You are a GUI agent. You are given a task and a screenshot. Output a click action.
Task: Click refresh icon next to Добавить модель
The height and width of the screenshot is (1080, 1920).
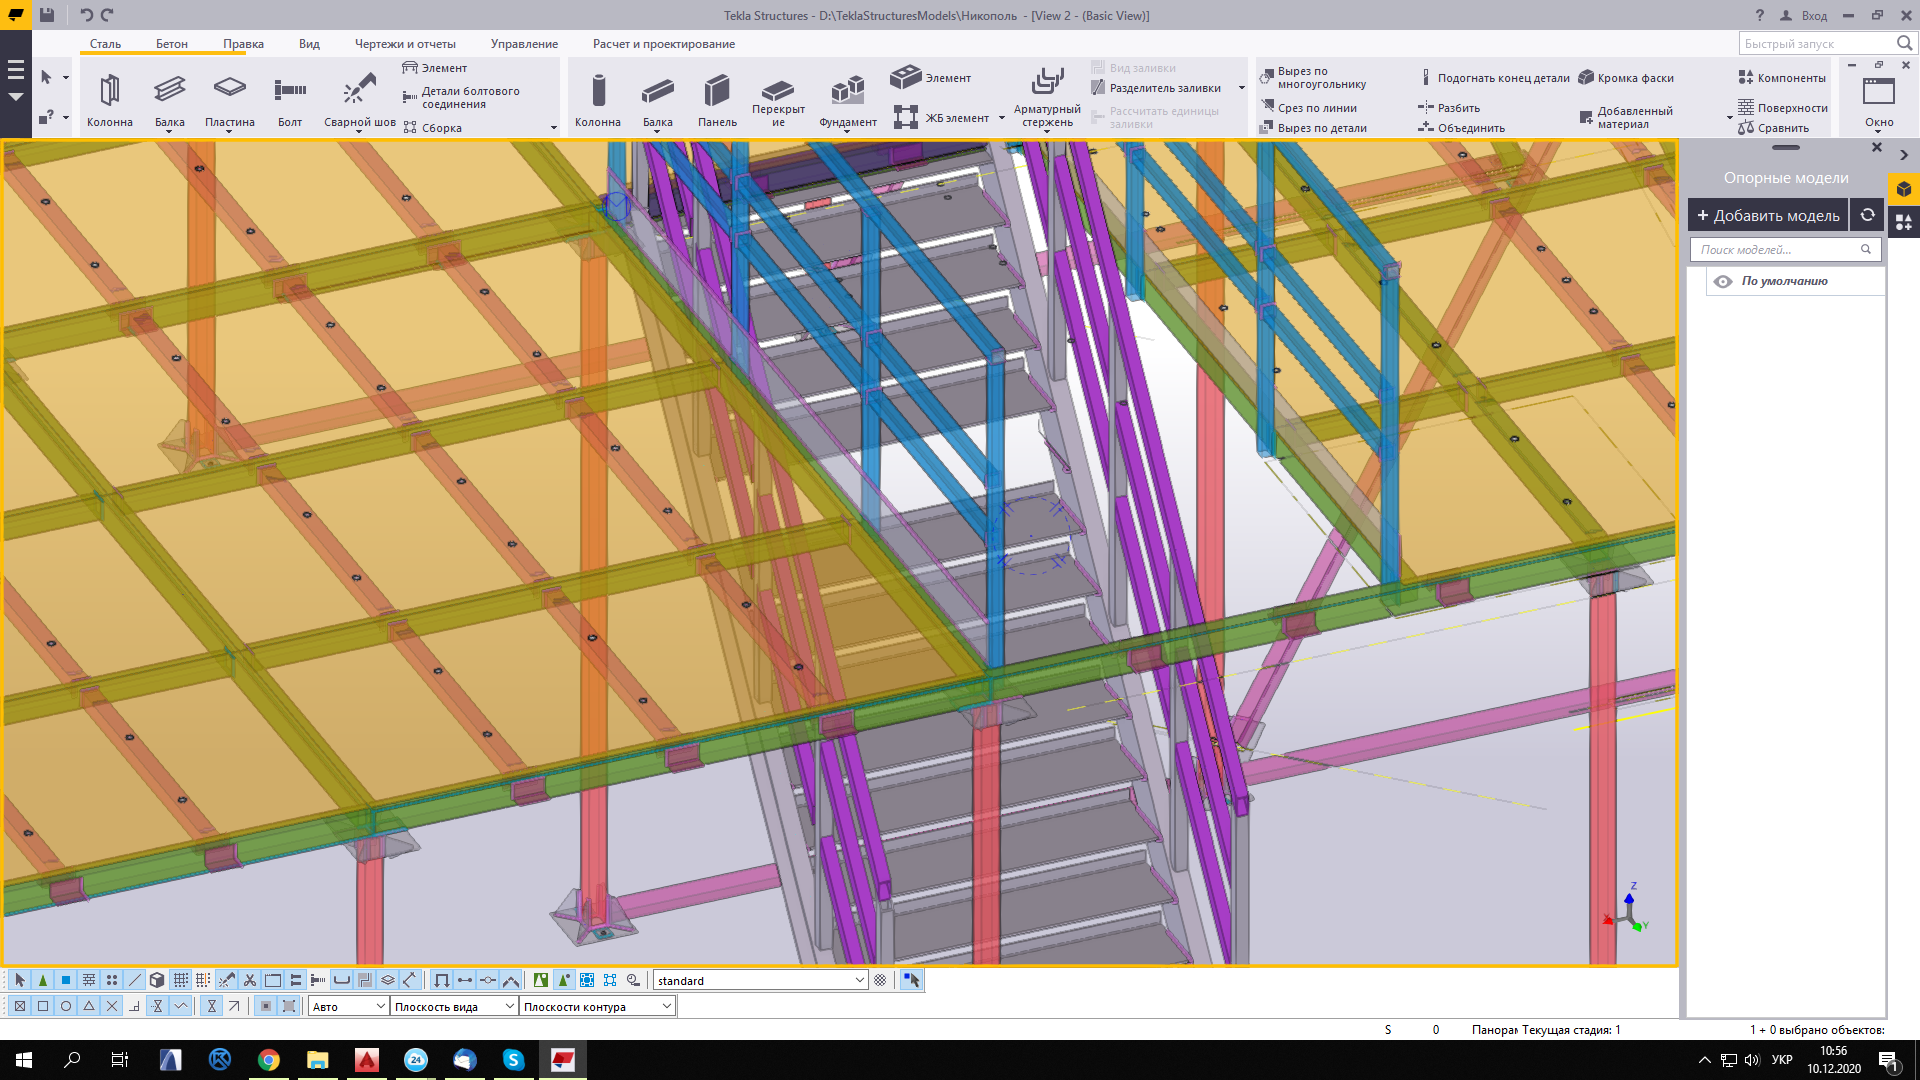[1867, 215]
